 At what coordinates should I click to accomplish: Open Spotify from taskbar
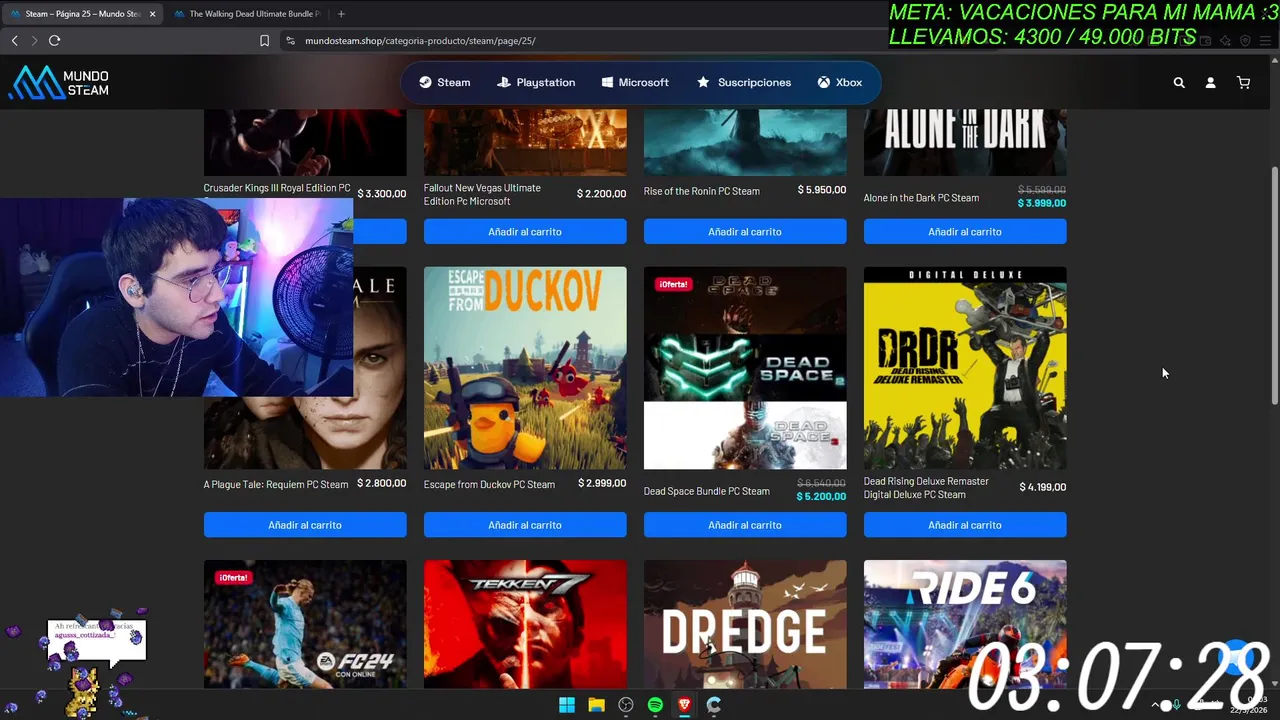click(655, 705)
